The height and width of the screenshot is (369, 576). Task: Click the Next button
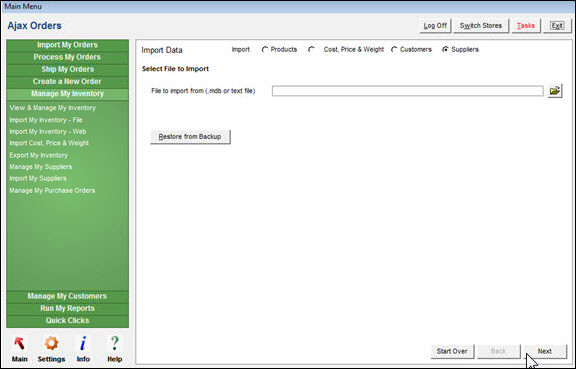[x=545, y=351]
